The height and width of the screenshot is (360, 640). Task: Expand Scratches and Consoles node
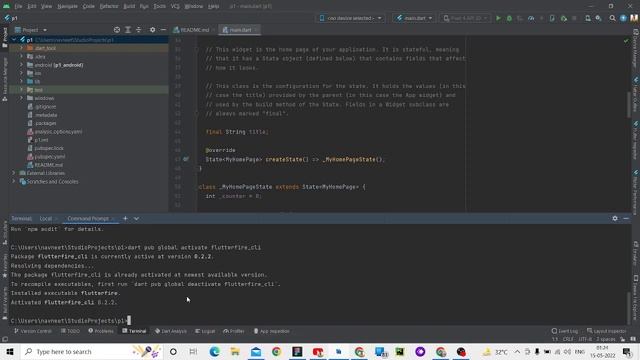[x=13, y=181]
